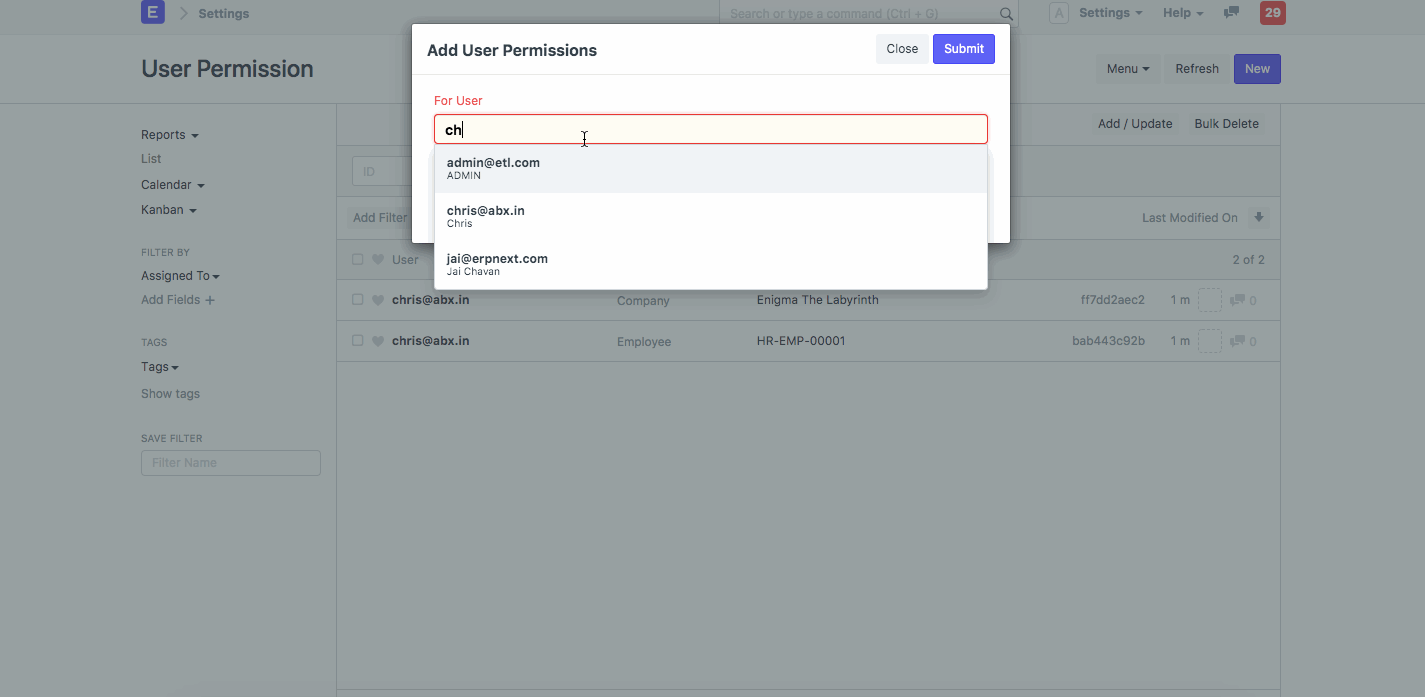Click comment icon on Employee permission row
This screenshot has width=1425, height=697.
(x=1237, y=342)
